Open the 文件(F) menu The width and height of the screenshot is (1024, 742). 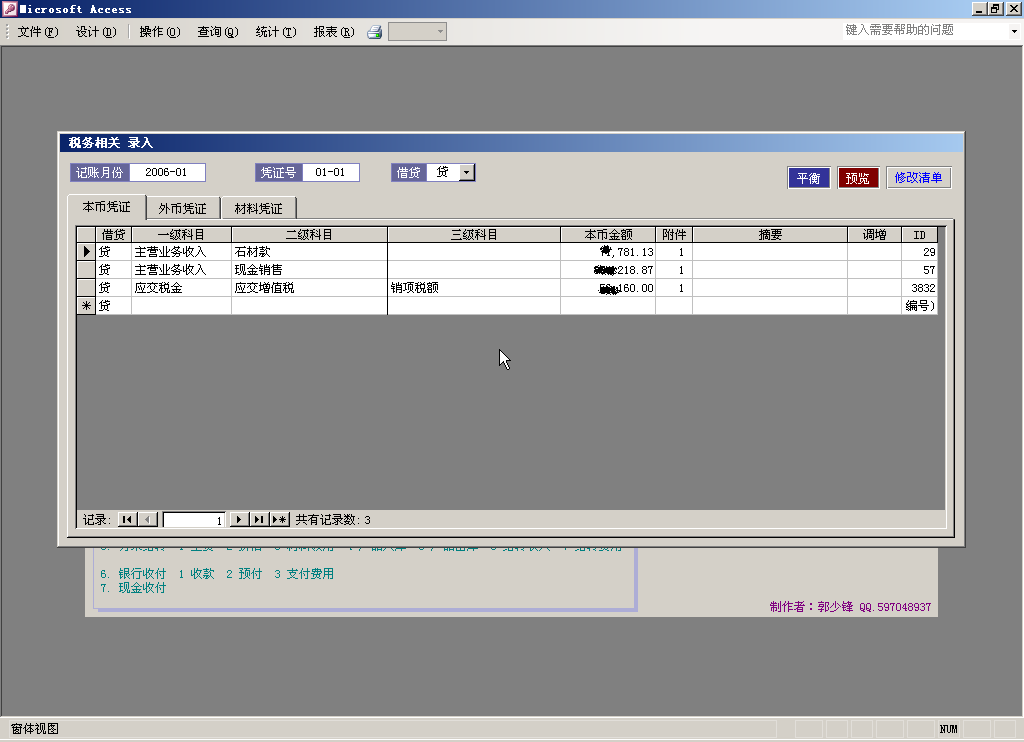[38, 32]
